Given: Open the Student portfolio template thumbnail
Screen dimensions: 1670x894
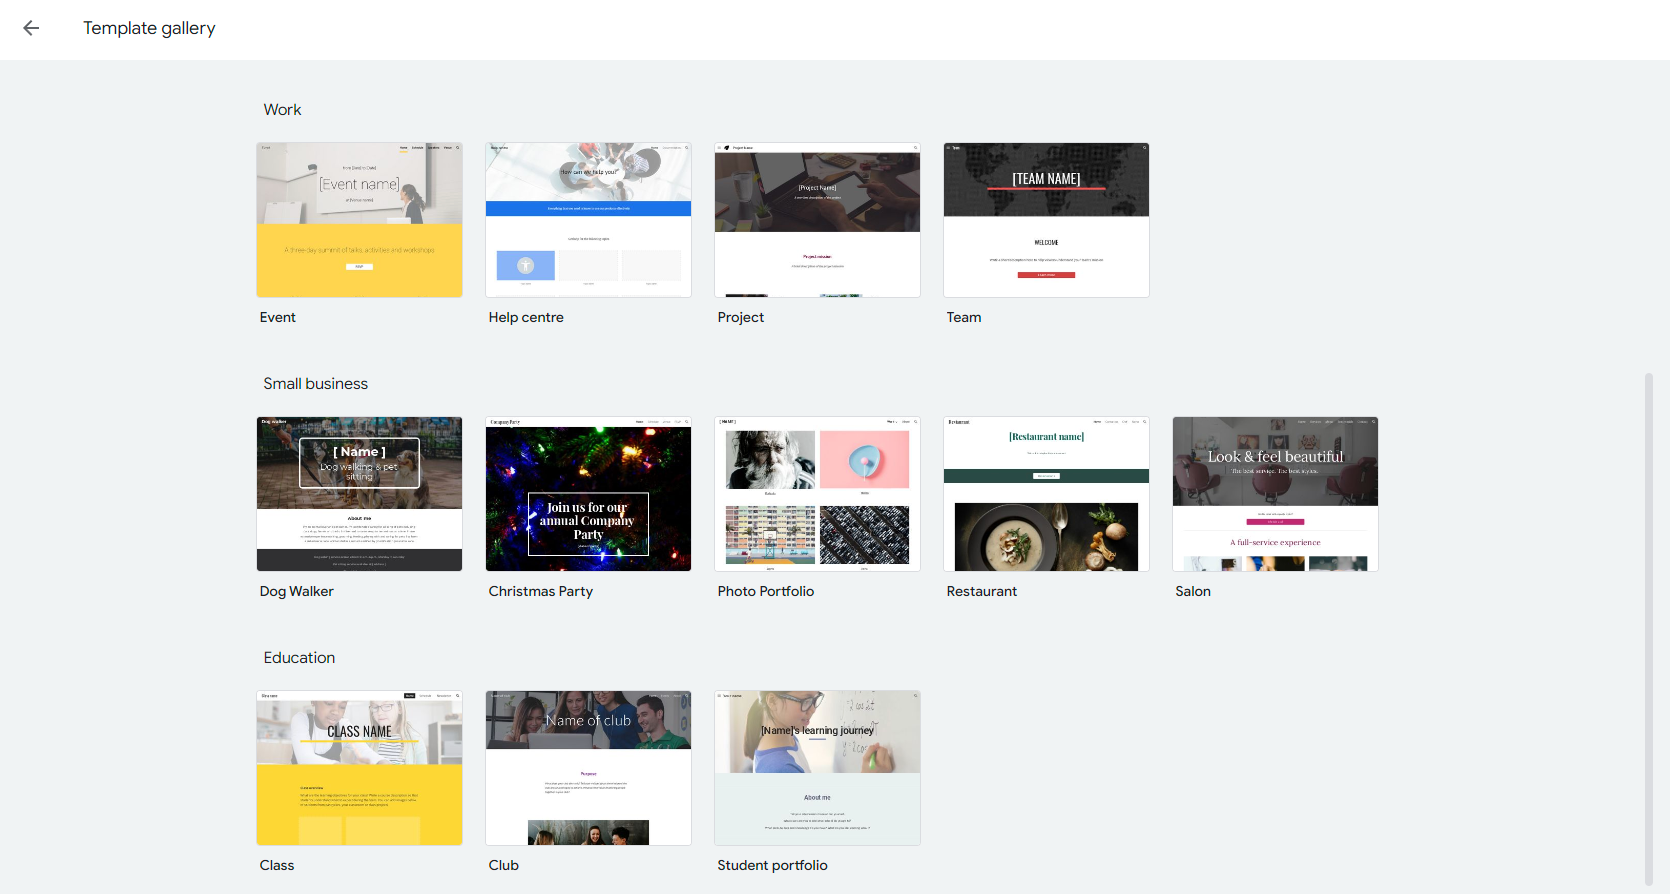Looking at the screenshot, I should (817, 768).
